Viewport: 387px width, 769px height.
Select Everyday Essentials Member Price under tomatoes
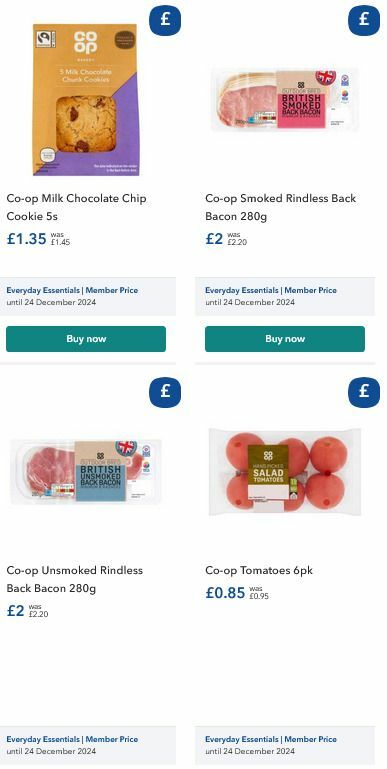click(271, 739)
